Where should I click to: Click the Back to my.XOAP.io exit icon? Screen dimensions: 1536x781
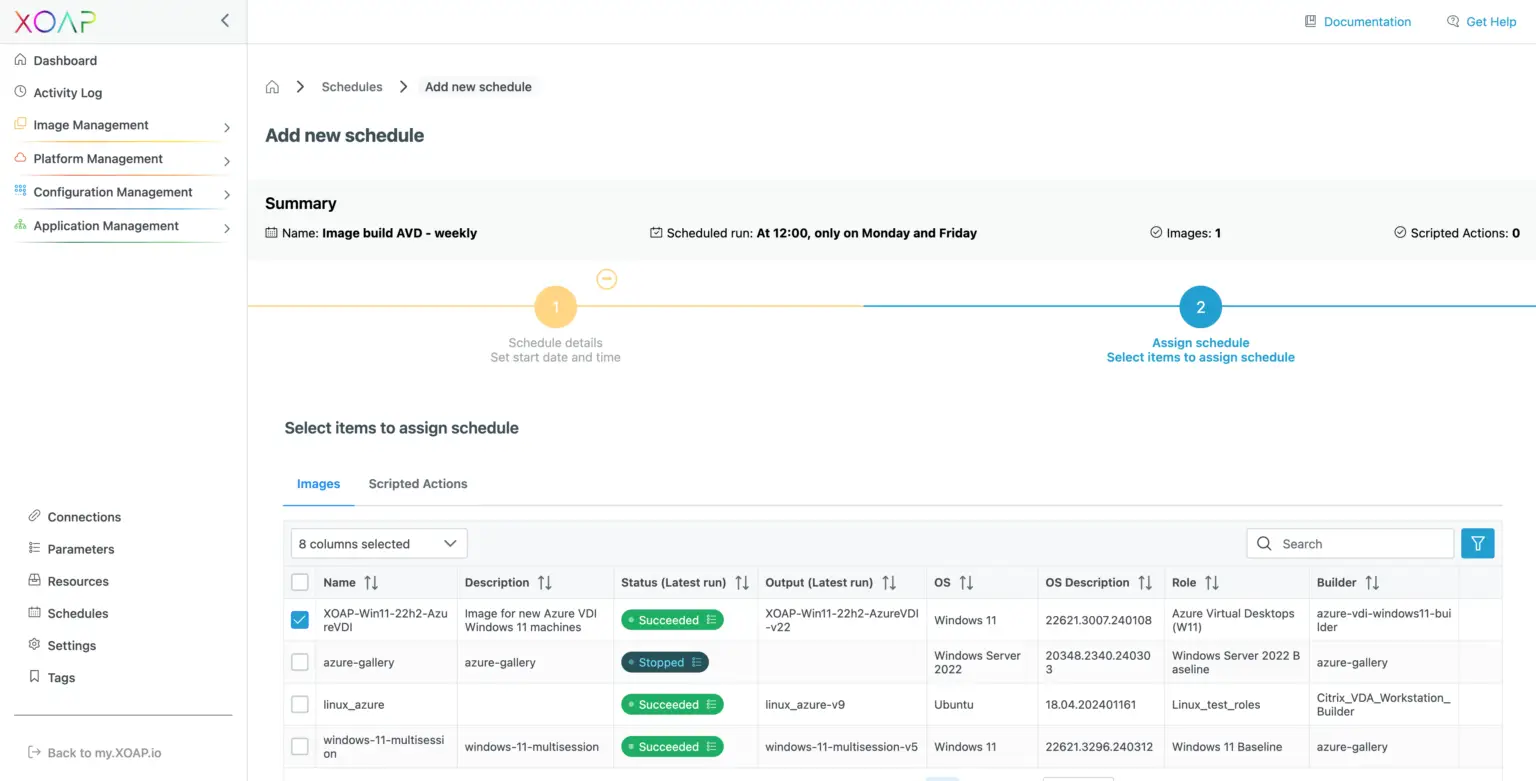(x=35, y=752)
